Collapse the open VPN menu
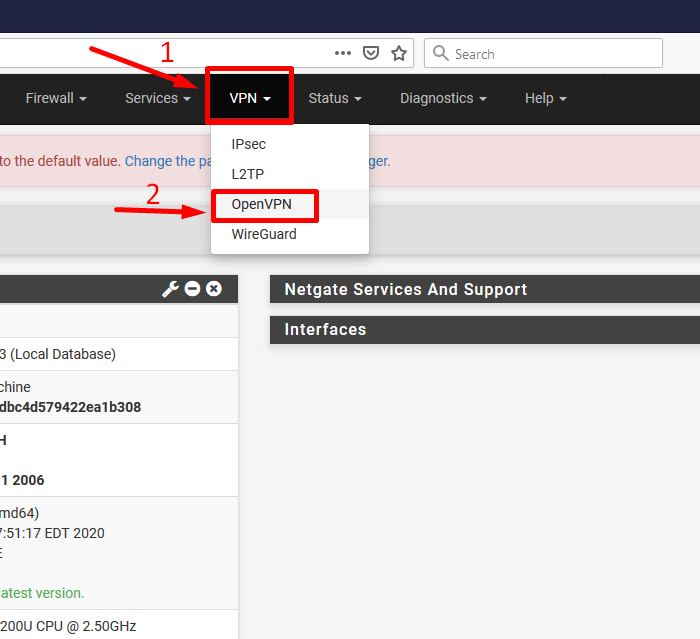The height and width of the screenshot is (639, 700). (250, 98)
